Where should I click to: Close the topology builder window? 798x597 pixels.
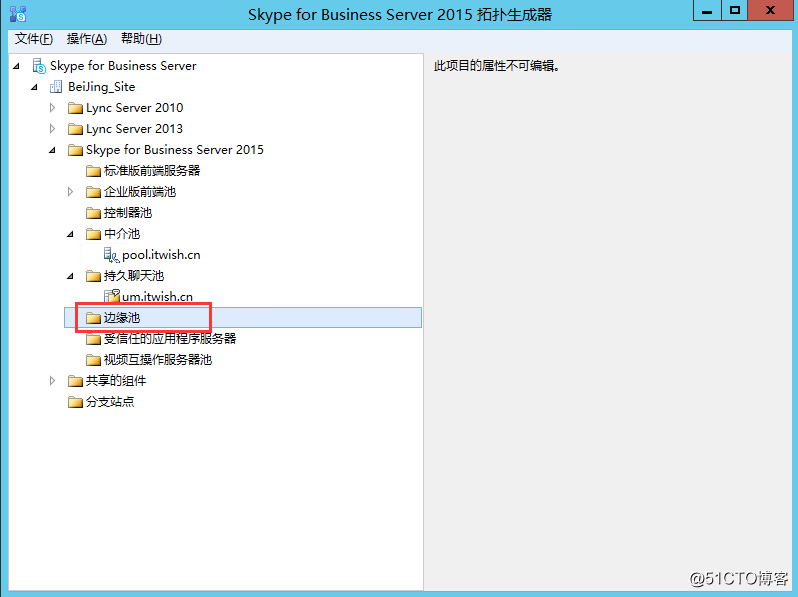click(771, 10)
